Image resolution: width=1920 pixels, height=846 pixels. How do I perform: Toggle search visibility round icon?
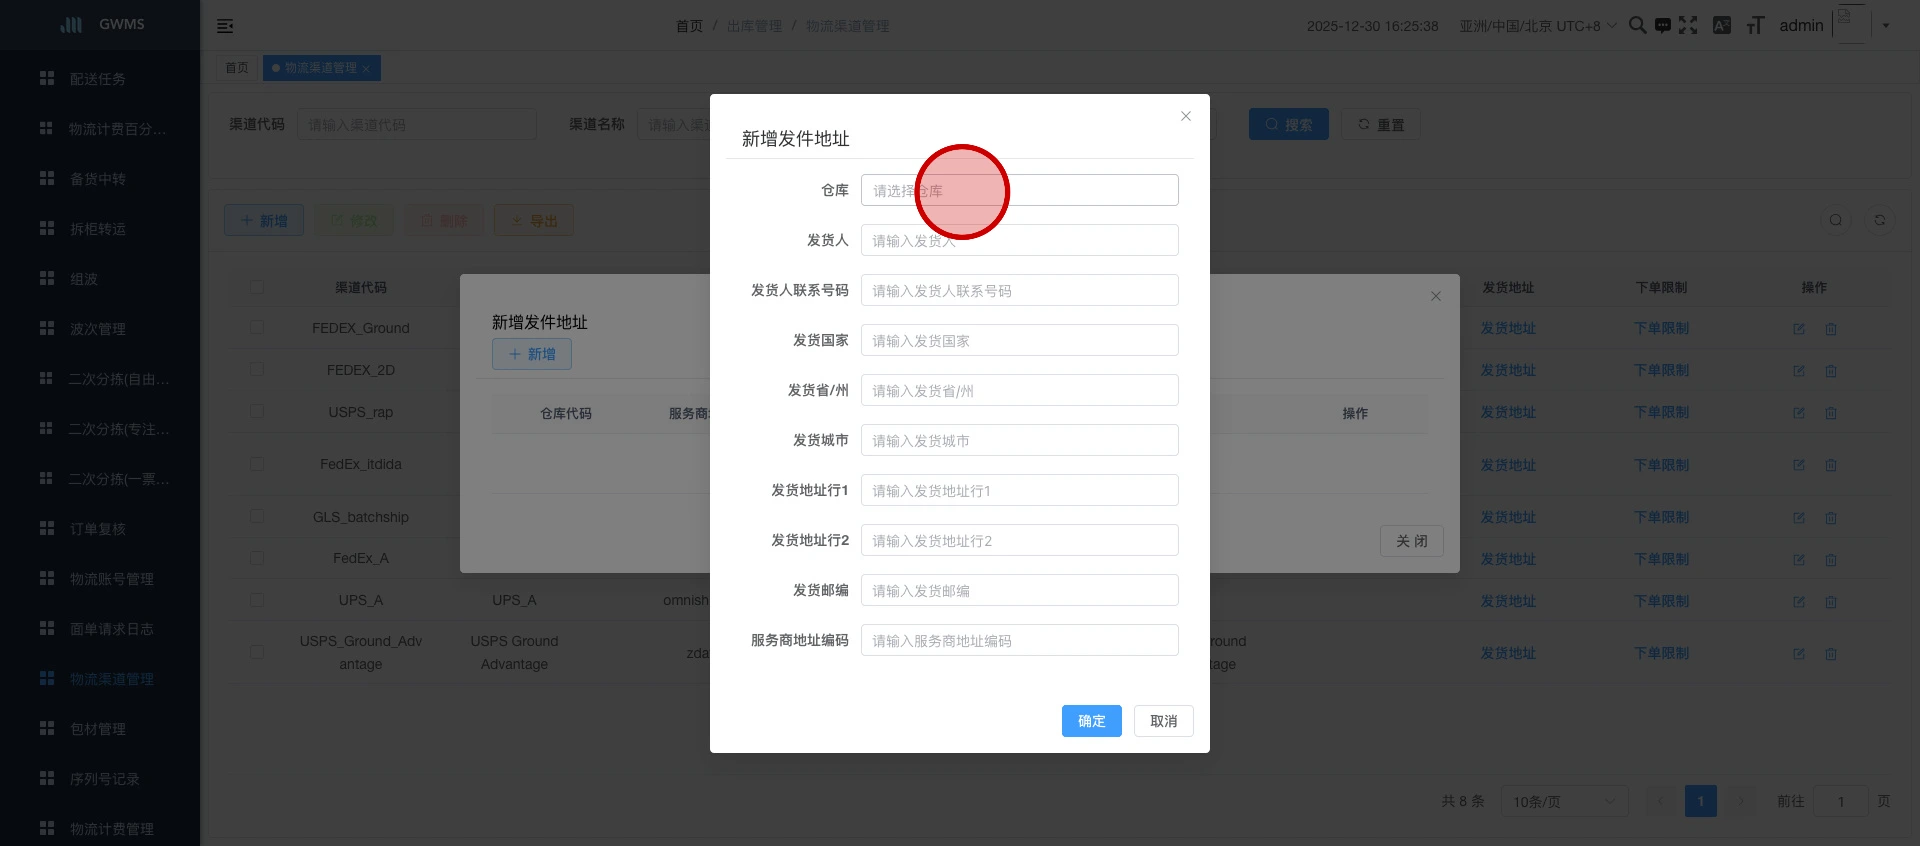click(x=1836, y=220)
